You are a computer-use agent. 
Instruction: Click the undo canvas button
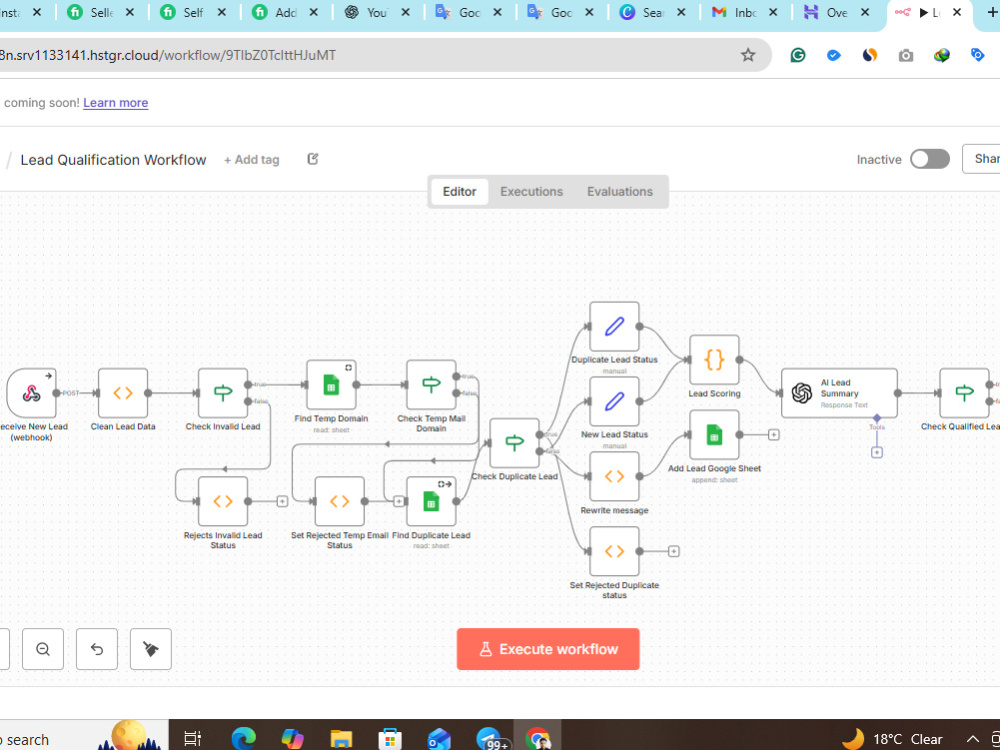click(x=97, y=649)
